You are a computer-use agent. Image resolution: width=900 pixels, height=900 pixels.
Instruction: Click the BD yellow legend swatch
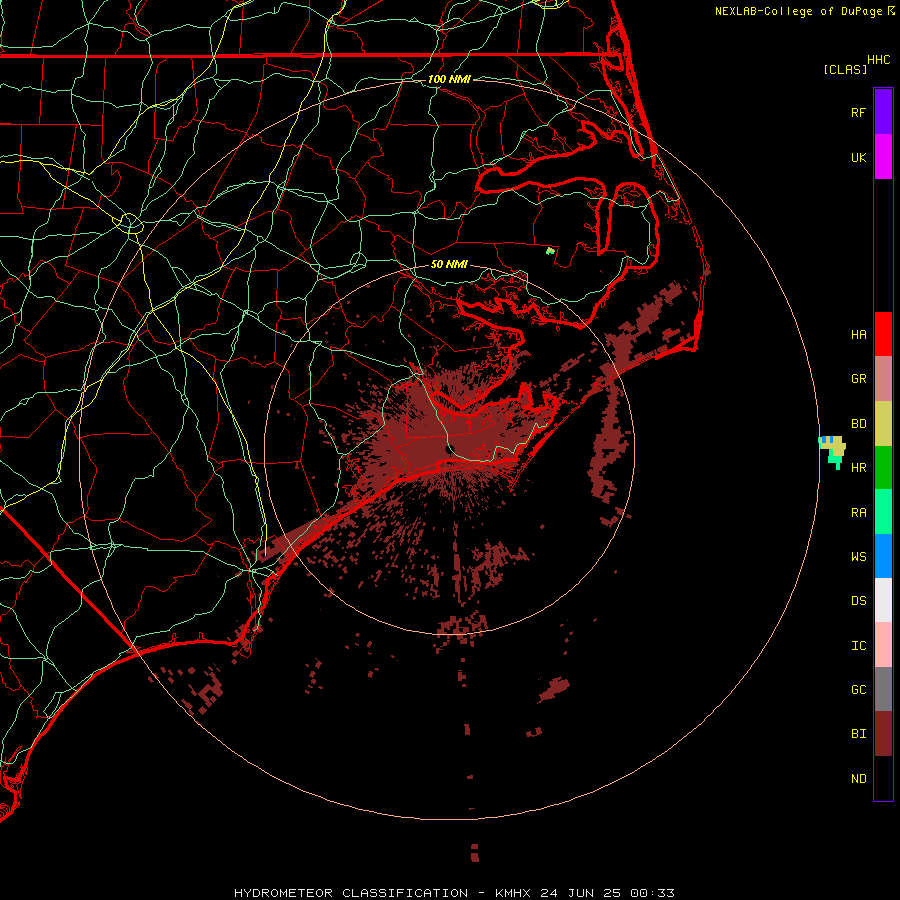[883, 424]
